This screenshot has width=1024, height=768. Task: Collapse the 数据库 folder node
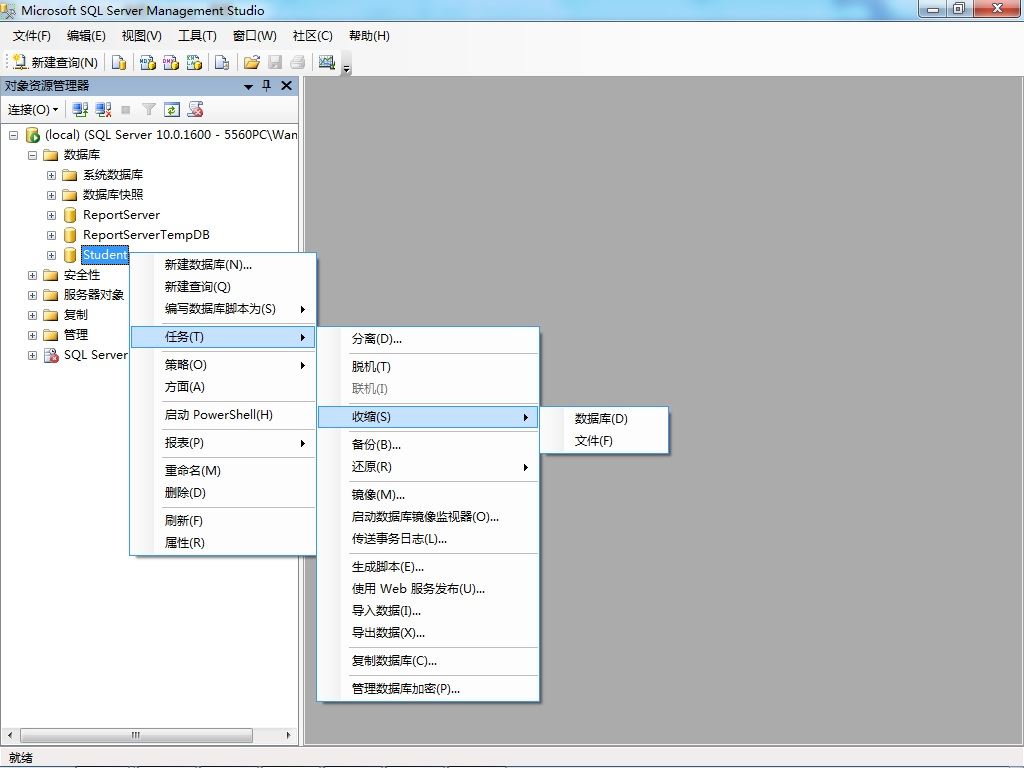click(32, 155)
